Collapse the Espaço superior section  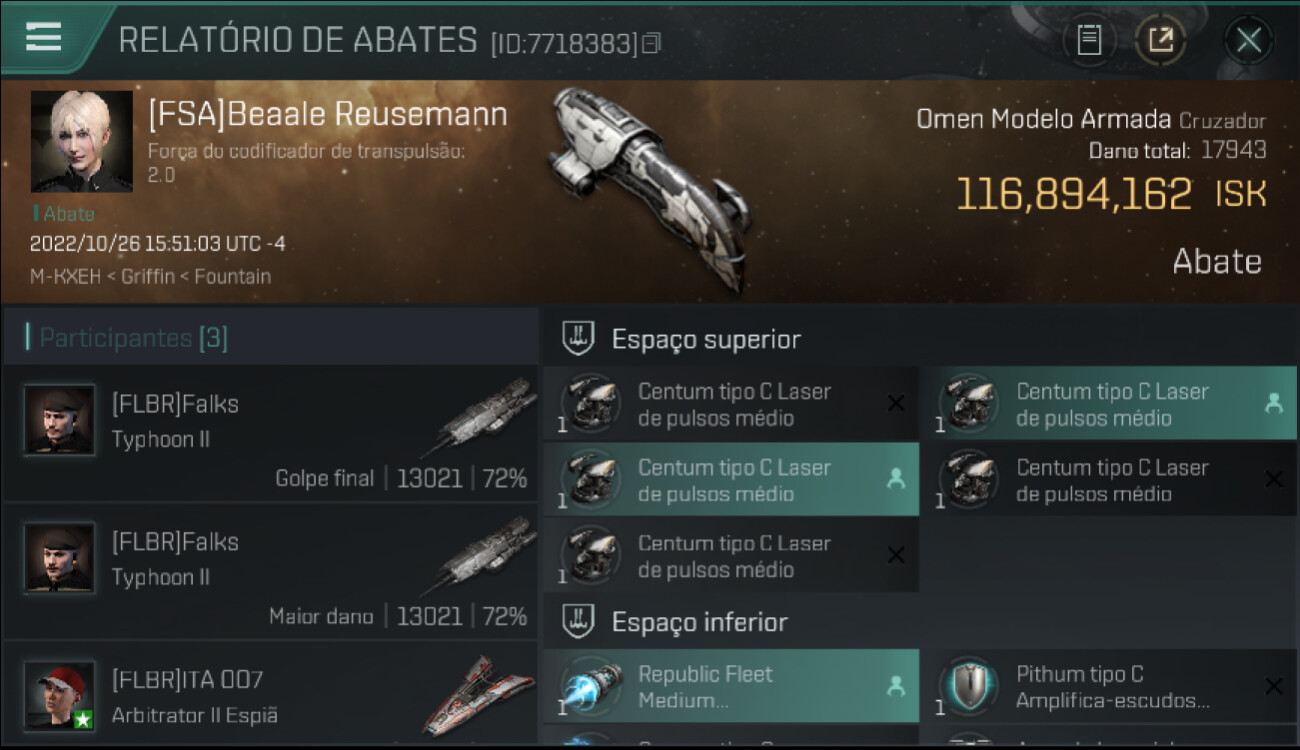tap(579, 339)
